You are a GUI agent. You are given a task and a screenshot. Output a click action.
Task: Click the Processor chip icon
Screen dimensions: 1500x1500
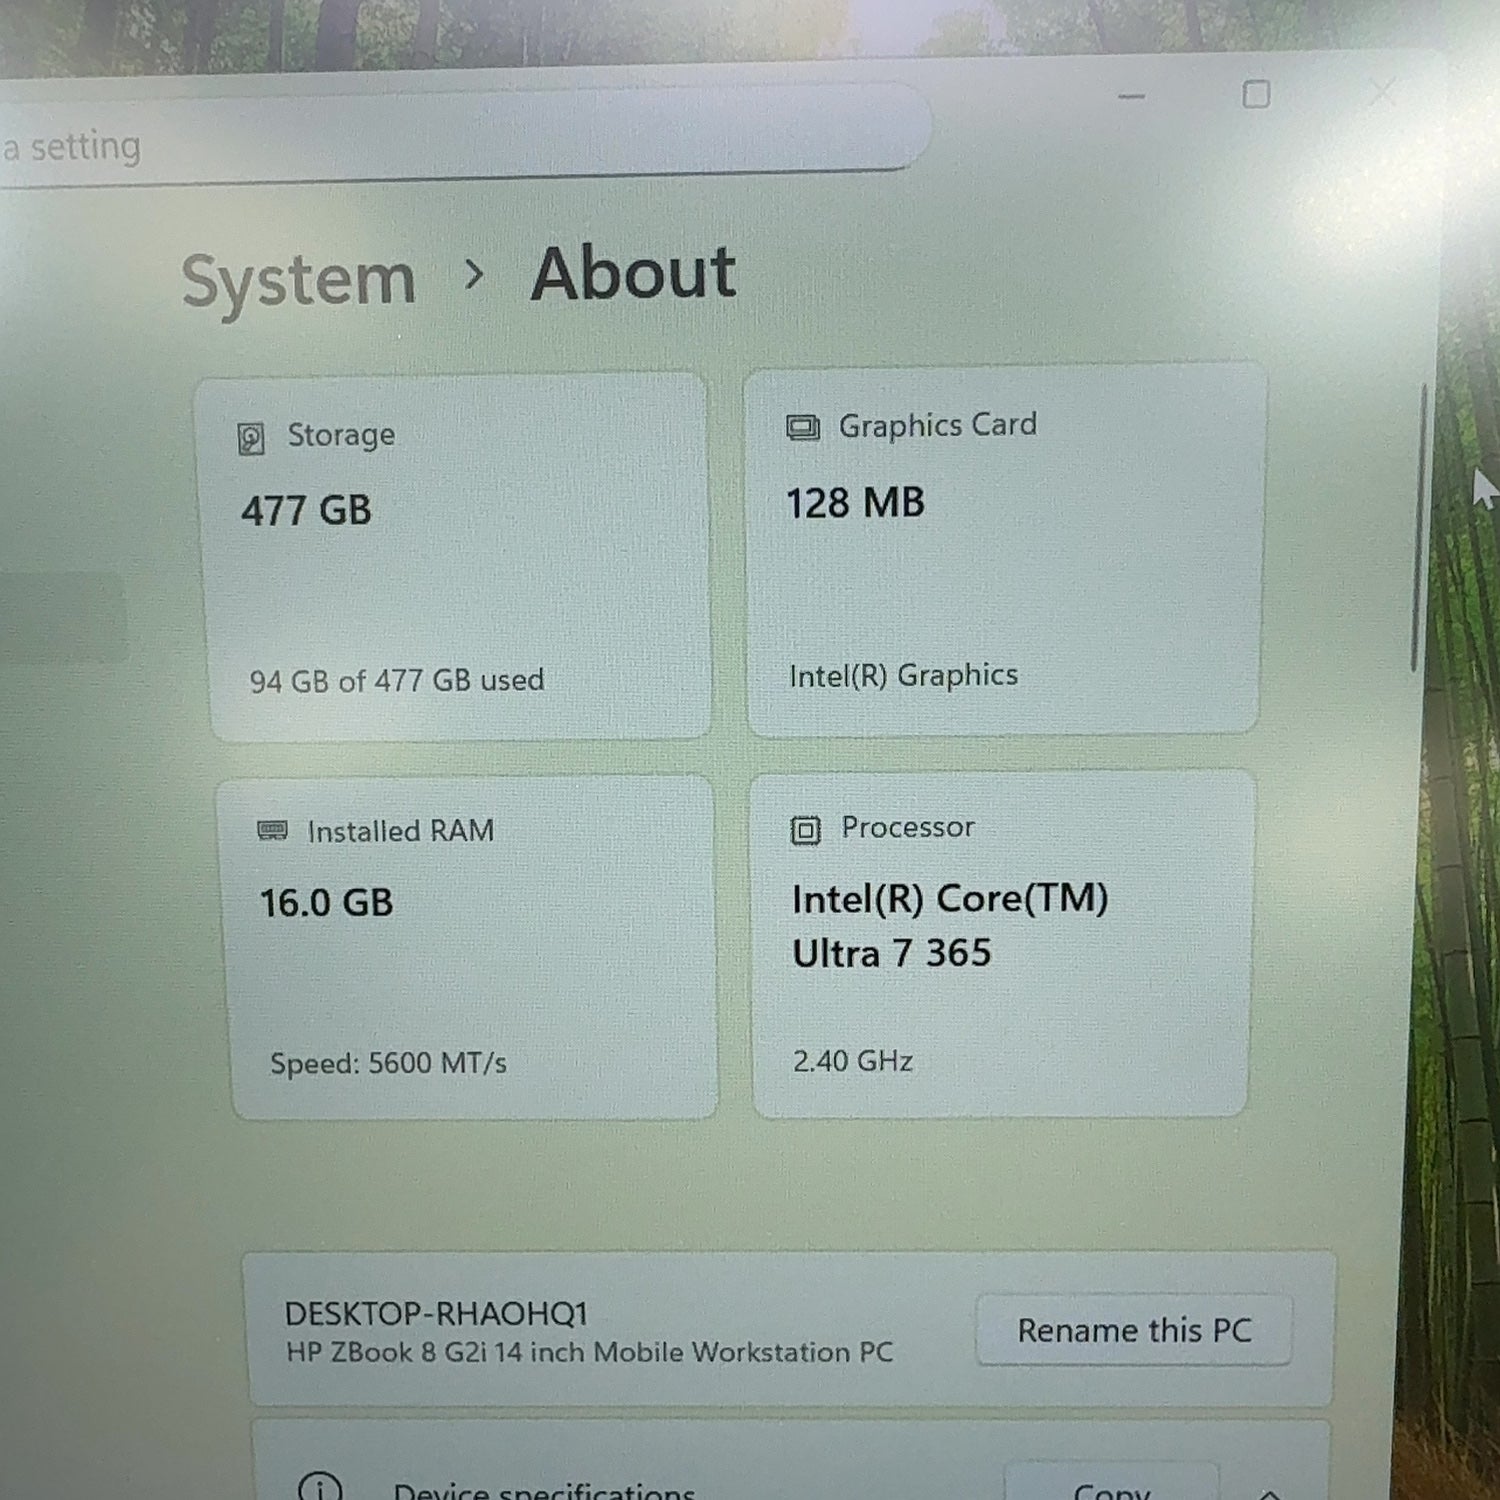(x=805, y=830)
